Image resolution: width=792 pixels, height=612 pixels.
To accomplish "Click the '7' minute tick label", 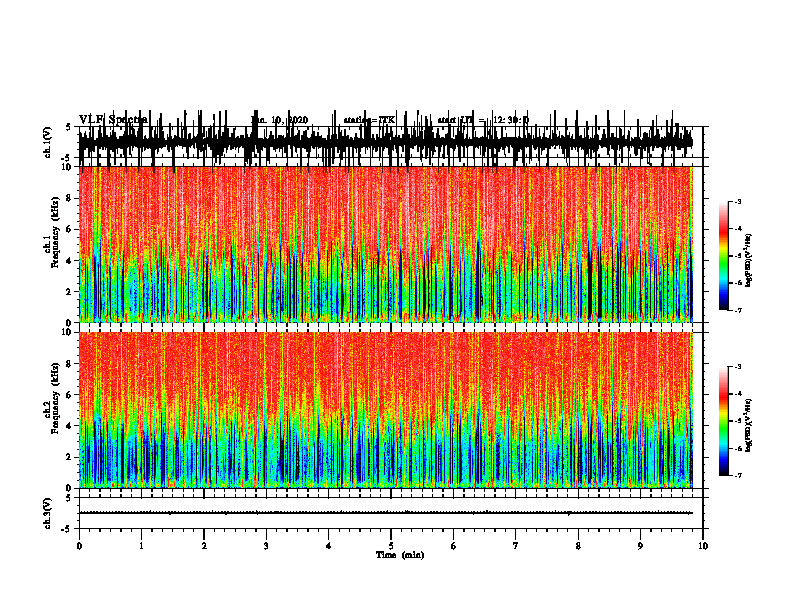I will (x=516, y=546).
